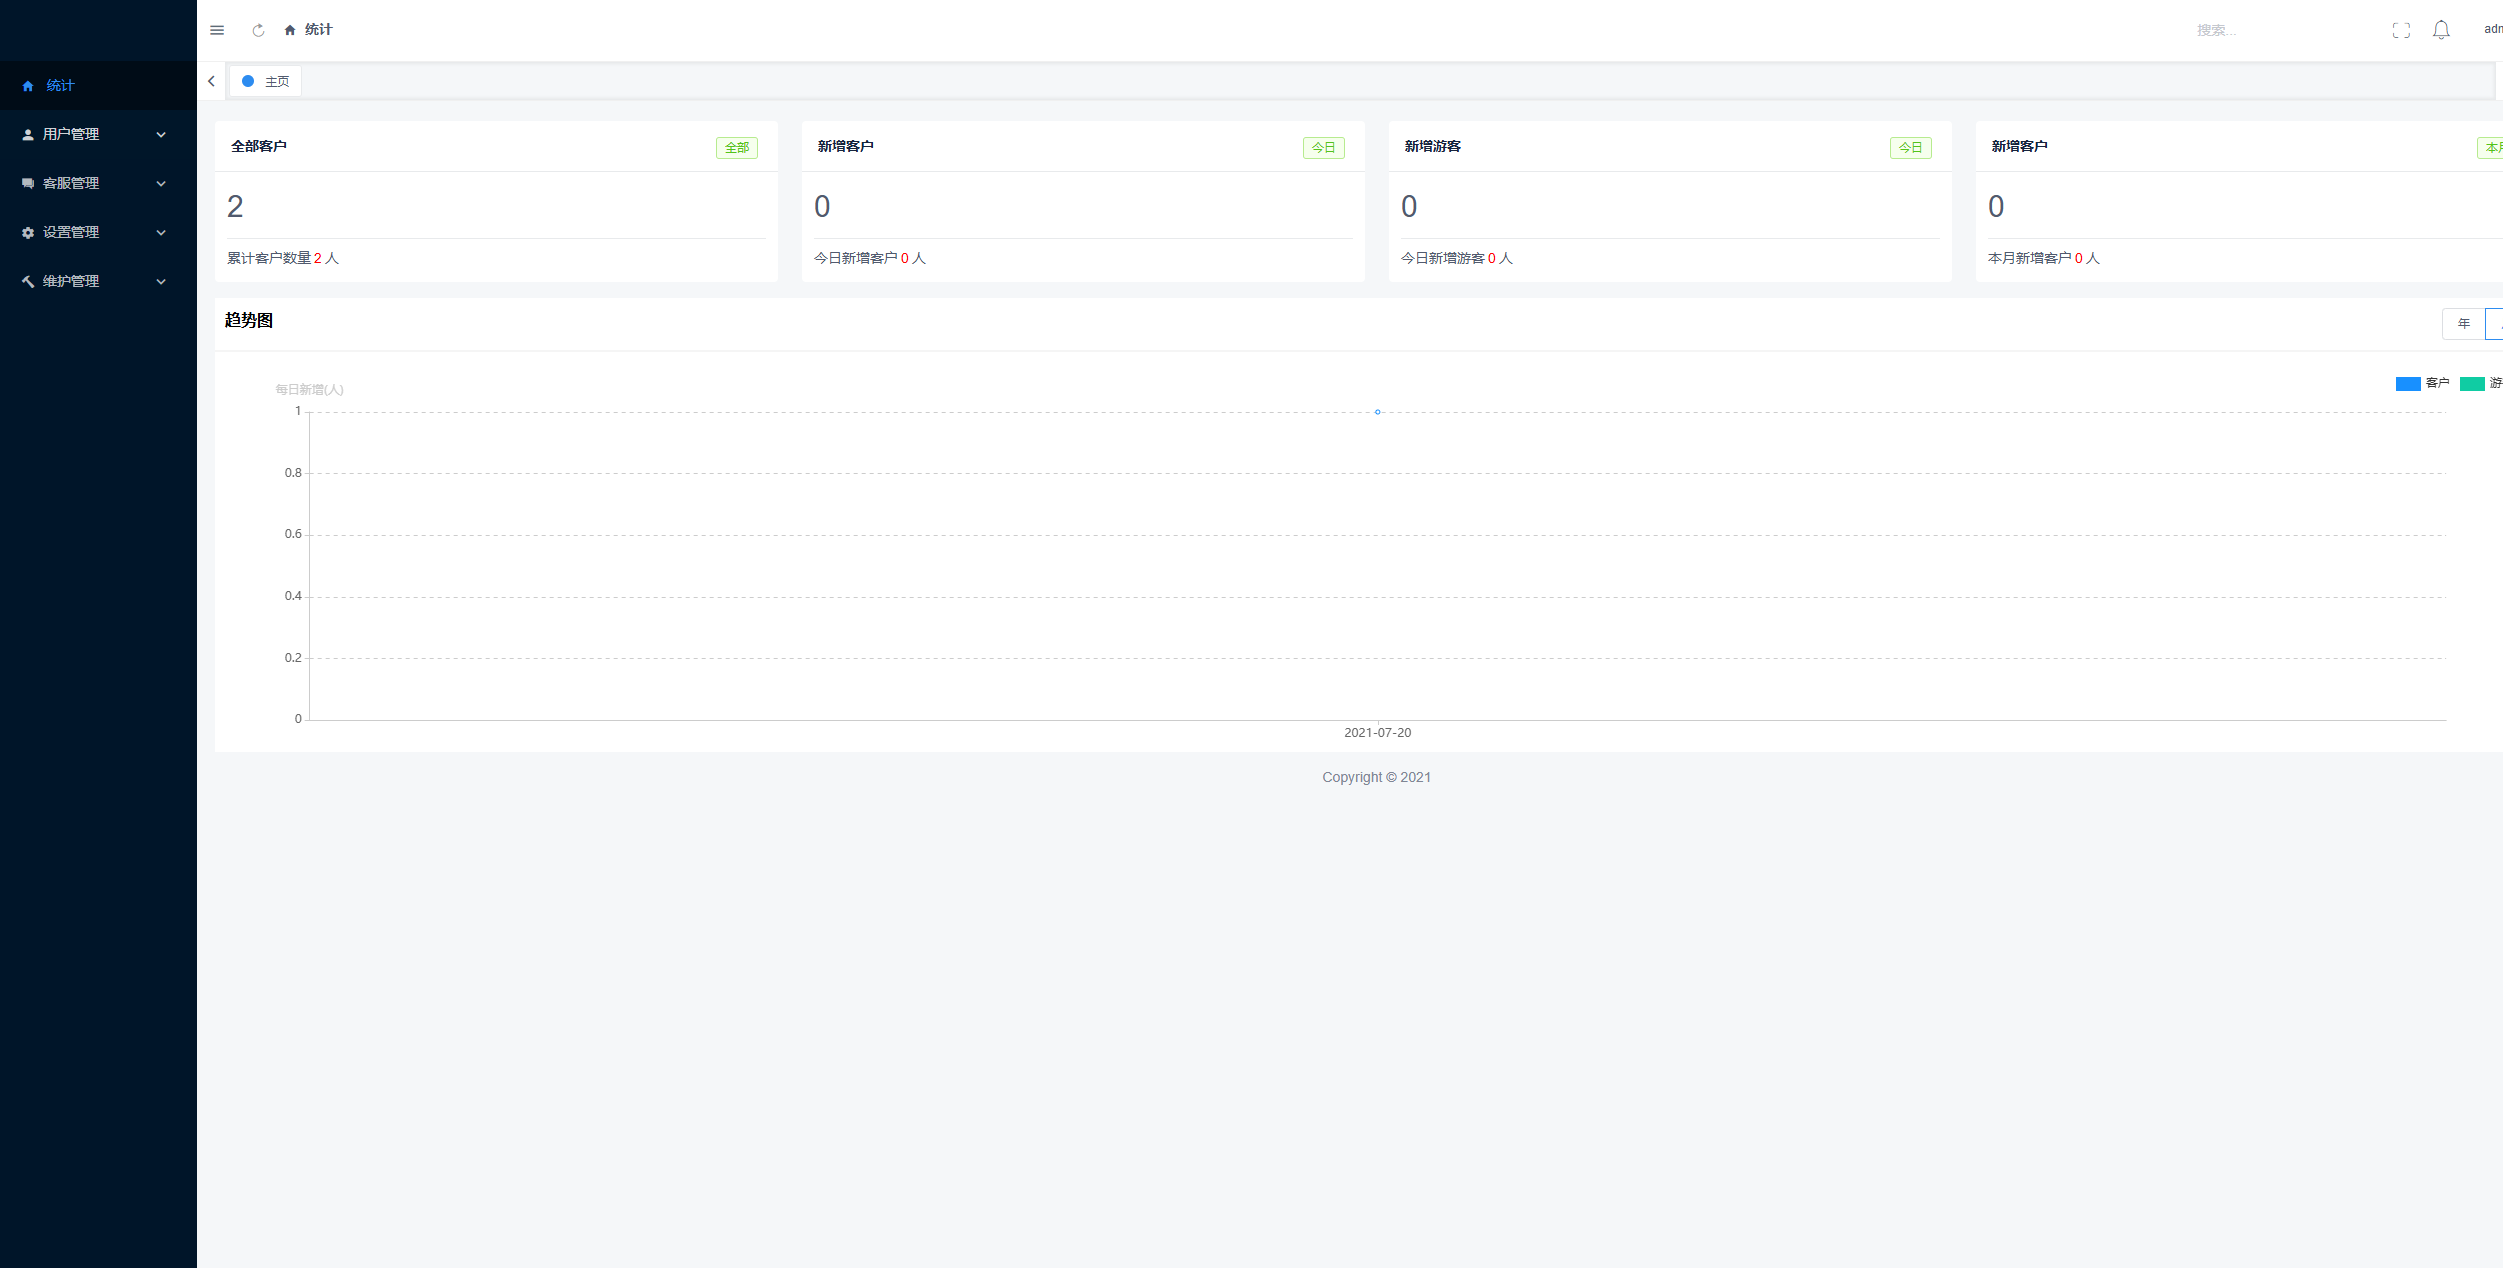Click the 设置管理 gear icon
The height and width of the screenshot is (1268, 2503).
(x=28, y=232)
